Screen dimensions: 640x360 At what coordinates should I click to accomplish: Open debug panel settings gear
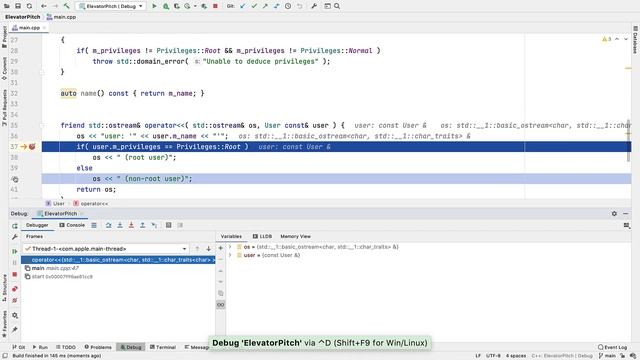pyautogui.click(x=614, y=213)
